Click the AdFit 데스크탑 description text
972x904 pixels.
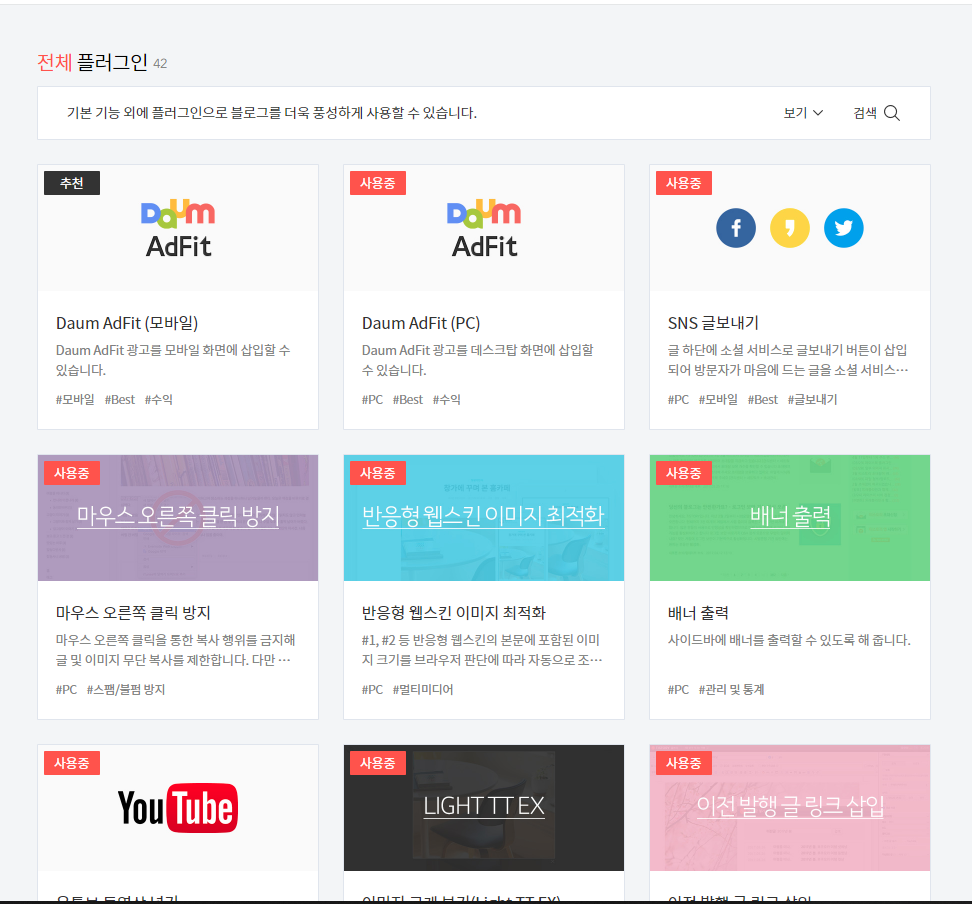(x=478, y=360)
